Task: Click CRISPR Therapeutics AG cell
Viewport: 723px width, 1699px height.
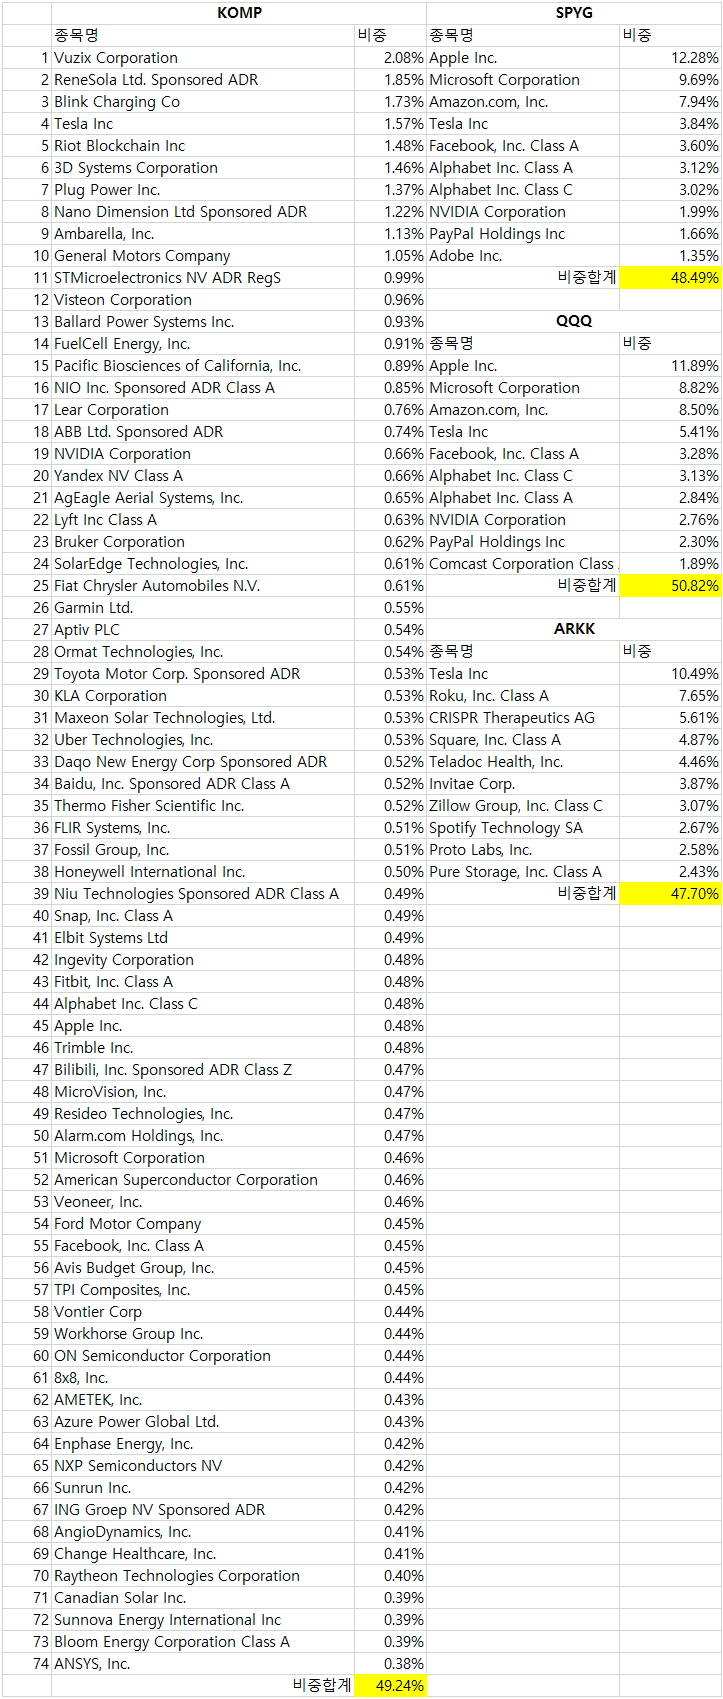Action: point(523,718)
